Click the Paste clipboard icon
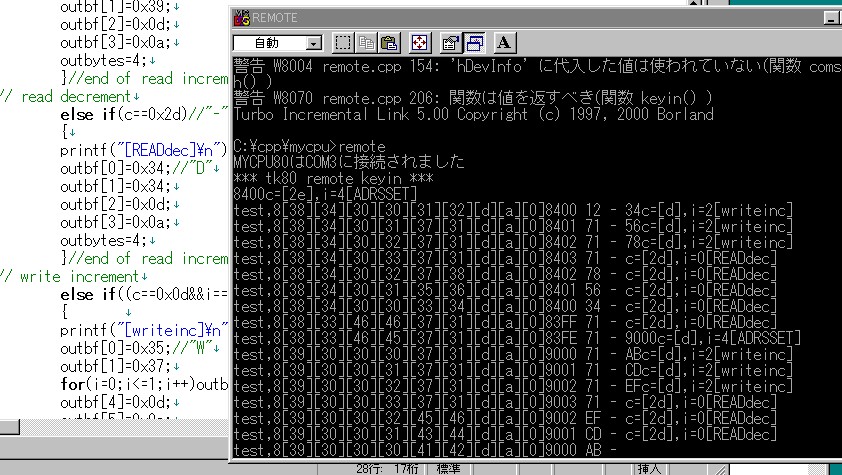This screenshot has height=475, width=842. pos(389,43)
